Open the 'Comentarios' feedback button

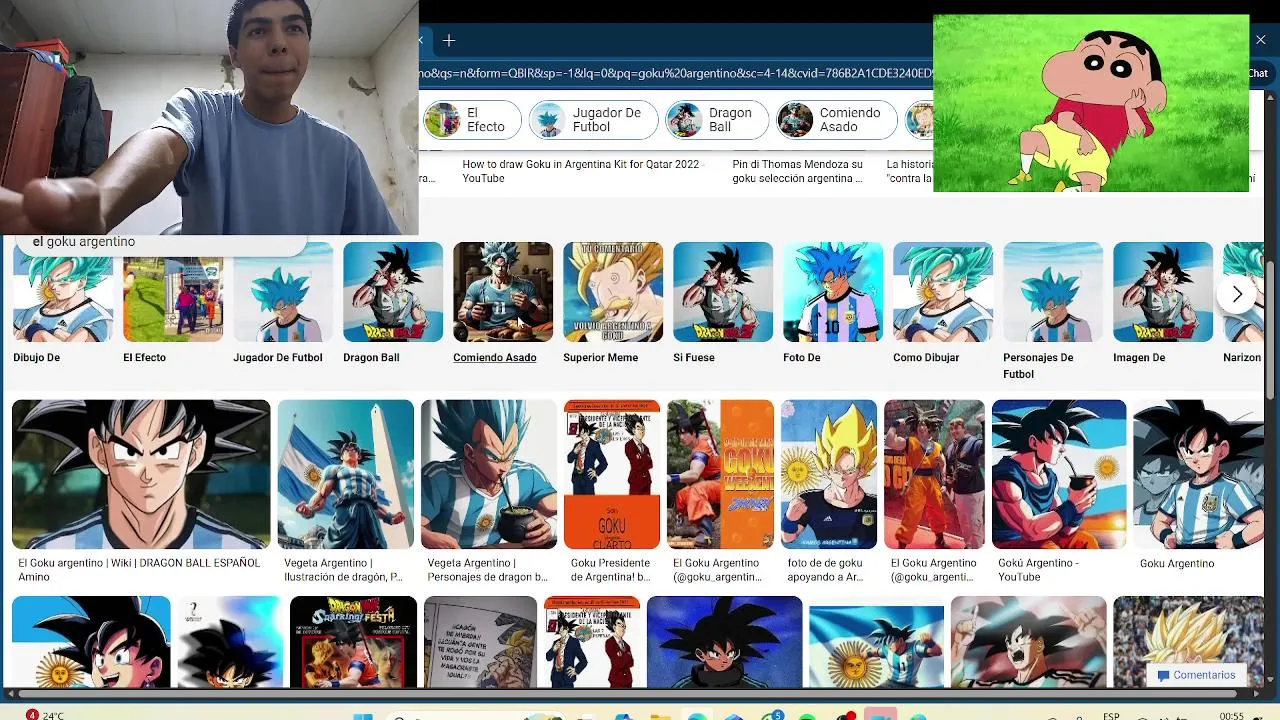pos(1196,675)
